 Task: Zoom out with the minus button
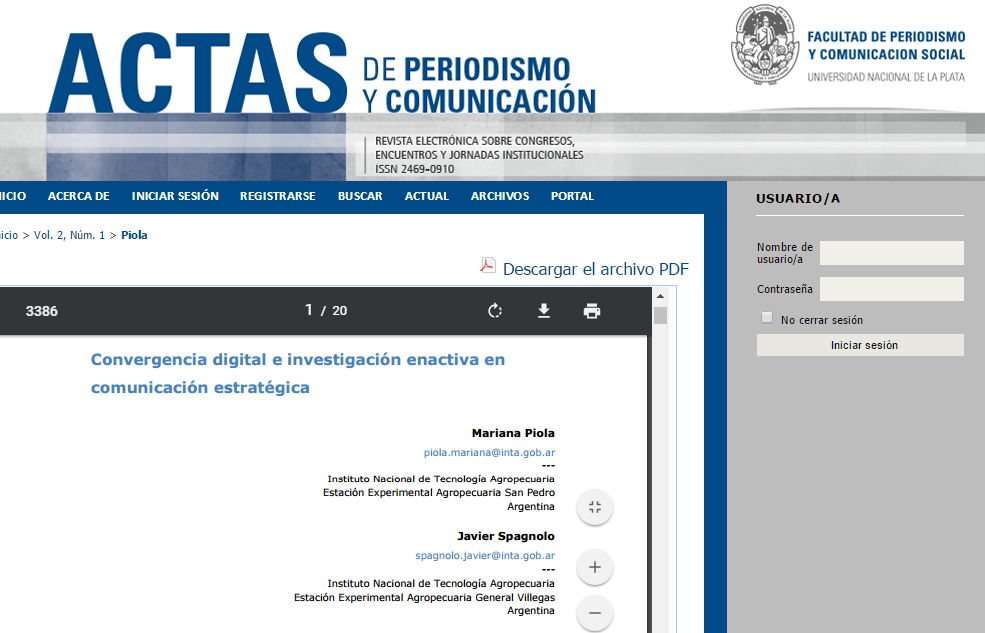pyautogui.click(x=595, y=613)
